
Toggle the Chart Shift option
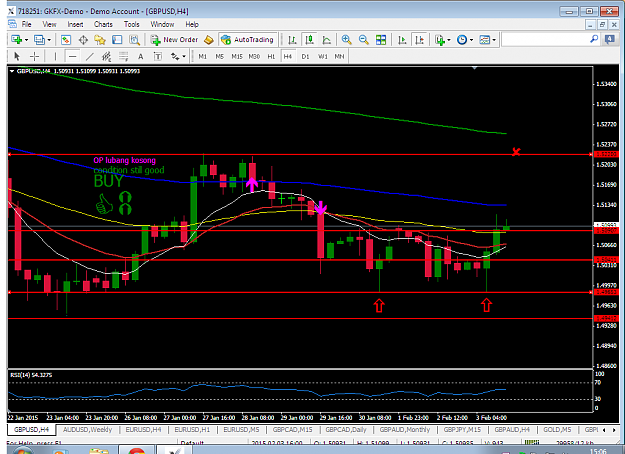tap(419, 39)
